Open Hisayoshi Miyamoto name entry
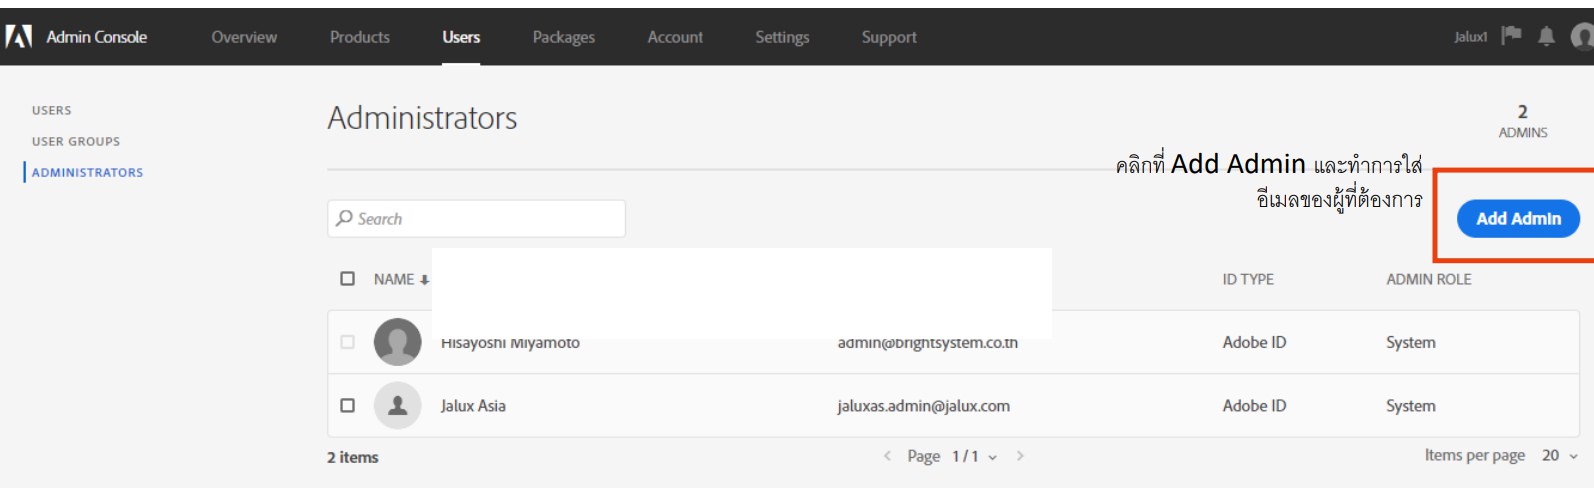Viewport: 1594px width, 498px height. [x=510, y=343]
